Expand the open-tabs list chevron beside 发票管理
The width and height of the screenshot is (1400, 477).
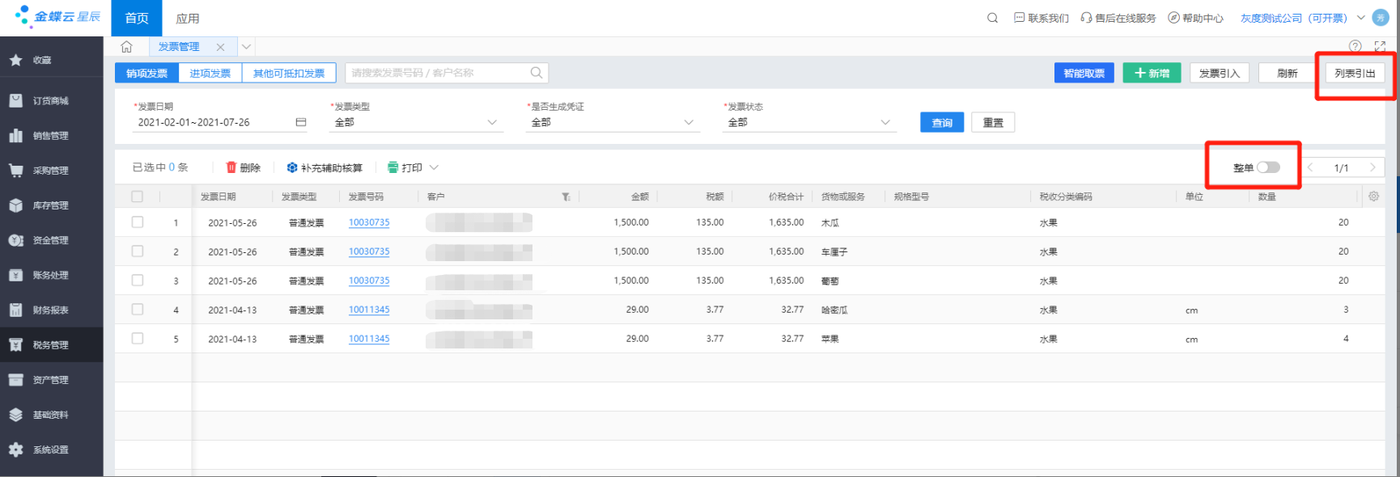[x=247, y=47]
